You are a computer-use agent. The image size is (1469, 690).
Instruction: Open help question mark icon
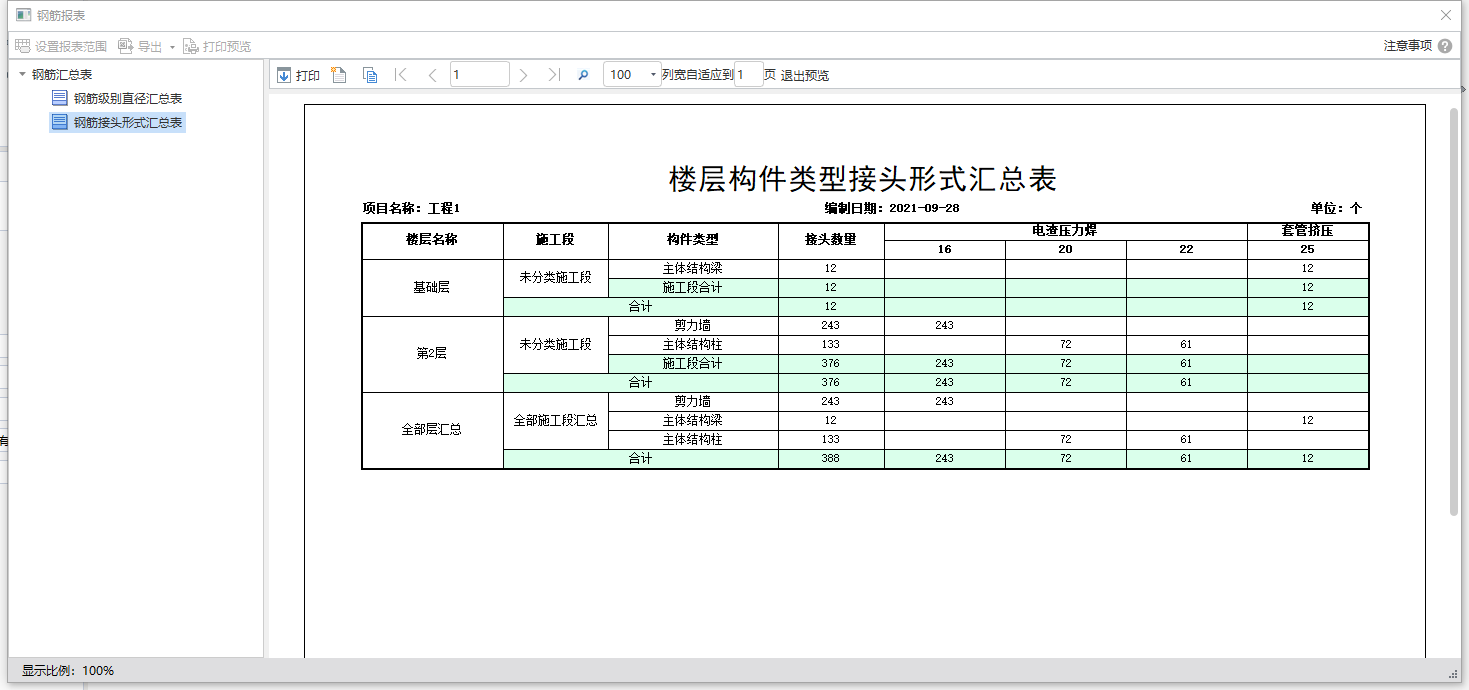[x=1445, y=46]
